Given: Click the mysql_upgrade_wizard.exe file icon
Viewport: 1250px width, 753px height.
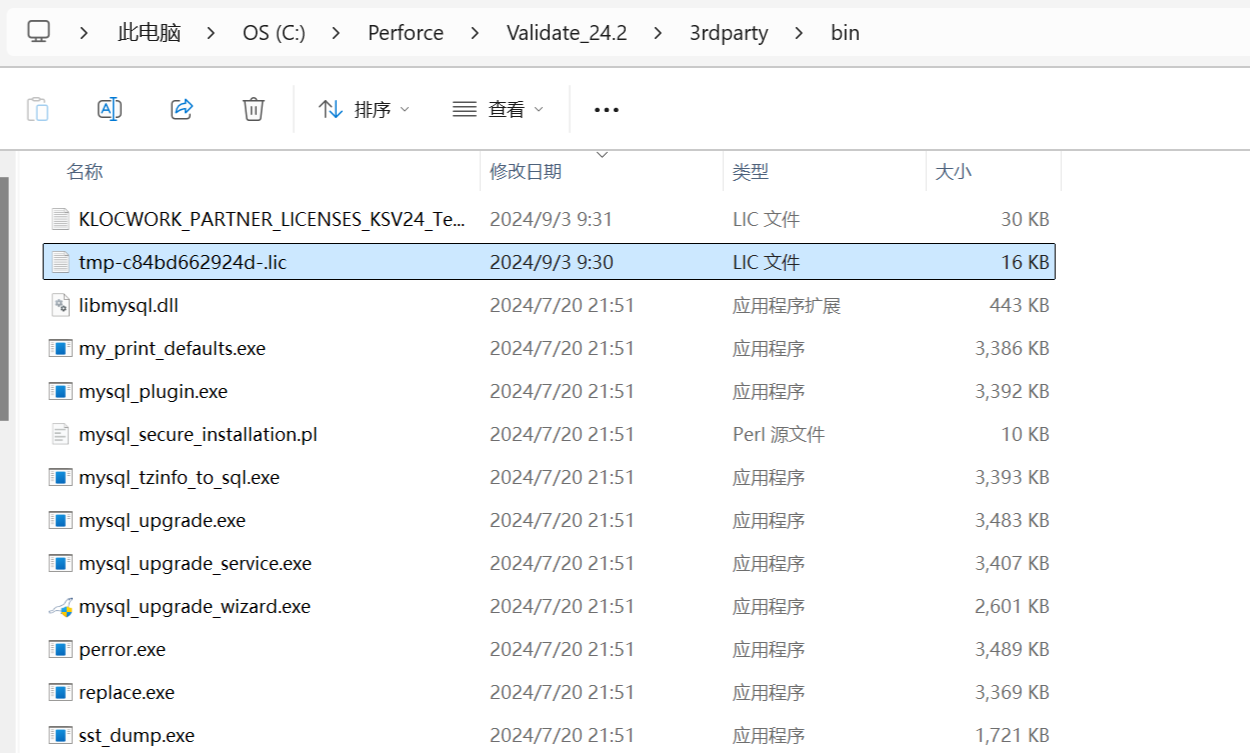Looking at the screenshot, I should pos(61,607).
